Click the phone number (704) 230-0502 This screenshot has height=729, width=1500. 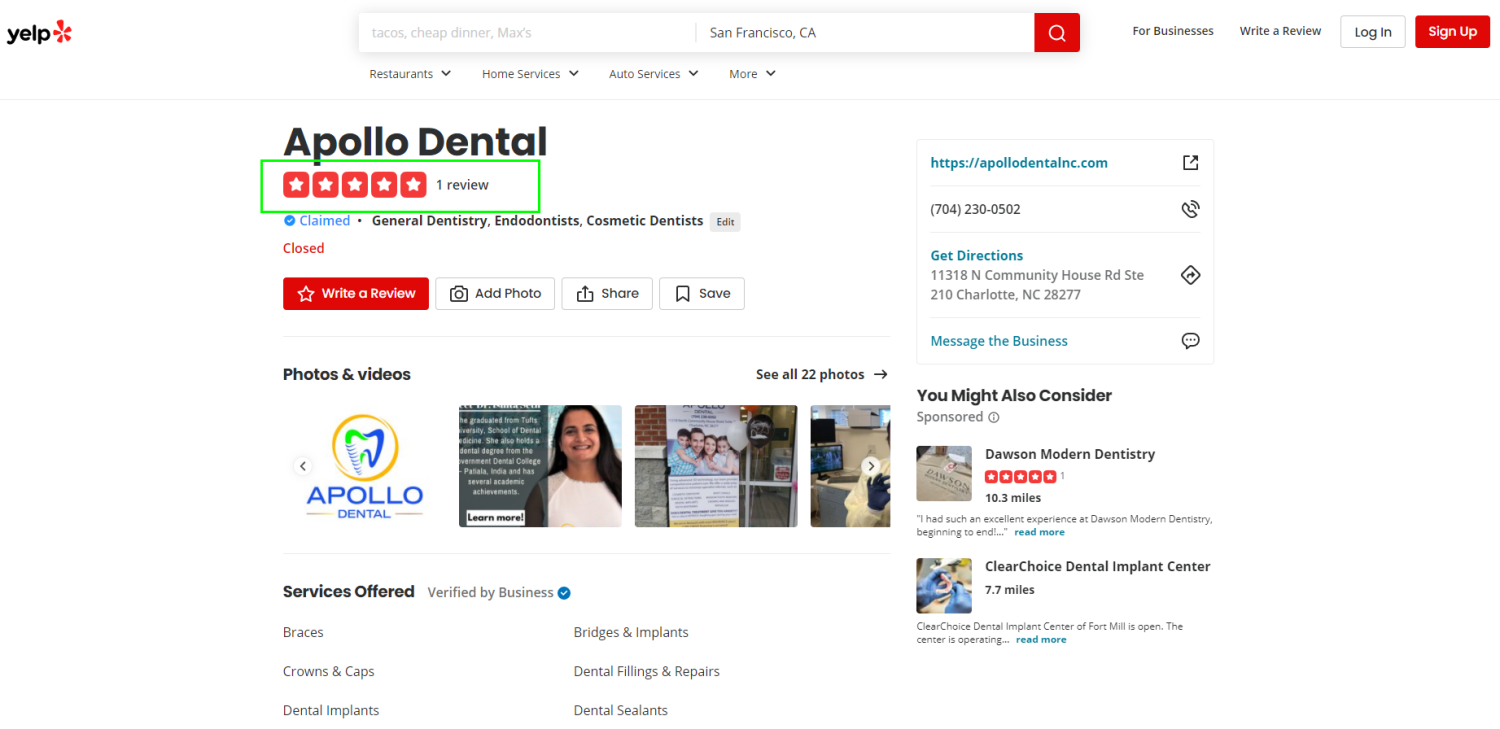point(975,210)
